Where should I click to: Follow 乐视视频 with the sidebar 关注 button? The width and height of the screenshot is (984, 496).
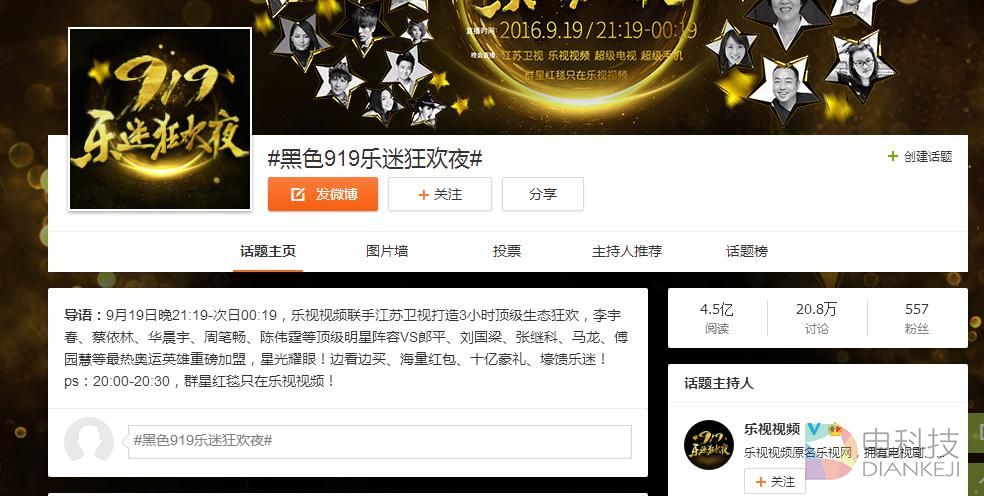point(775,482)
